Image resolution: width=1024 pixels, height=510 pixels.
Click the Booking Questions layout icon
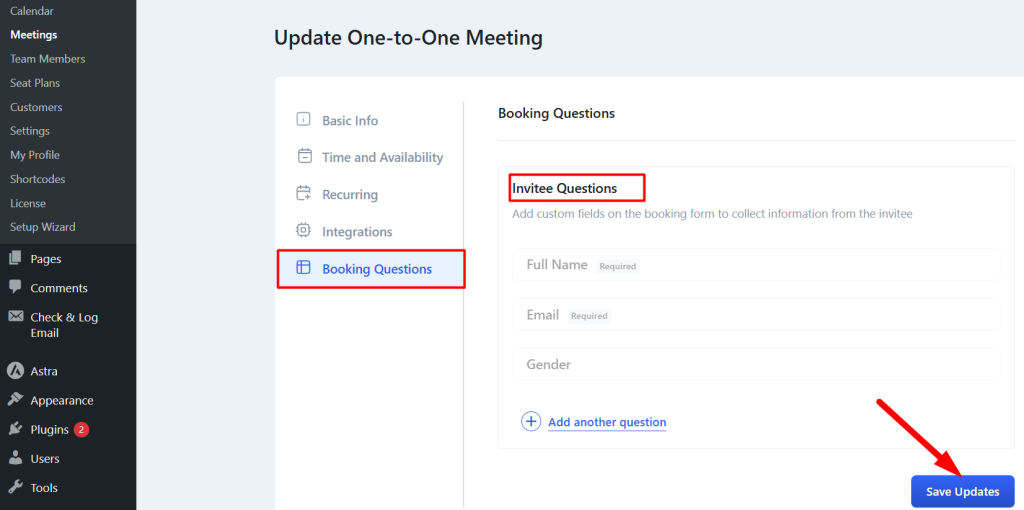[x=303, y=268]
